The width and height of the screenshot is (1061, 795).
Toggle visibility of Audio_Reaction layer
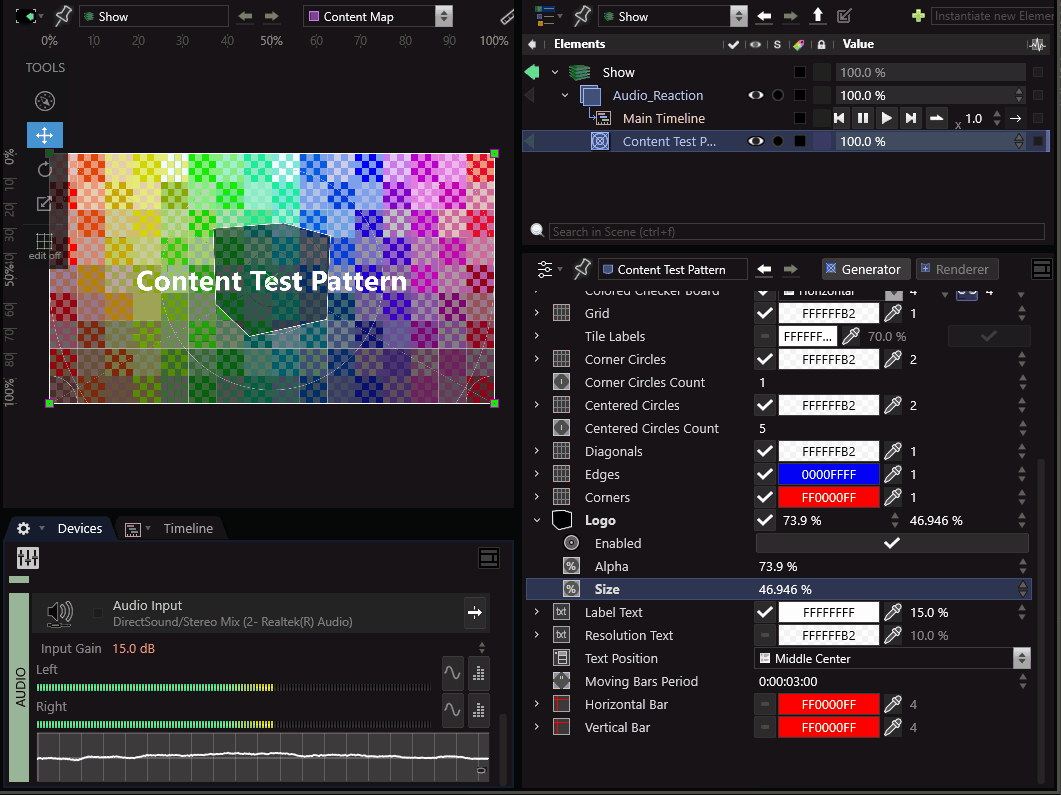click(x=757, y=95)
